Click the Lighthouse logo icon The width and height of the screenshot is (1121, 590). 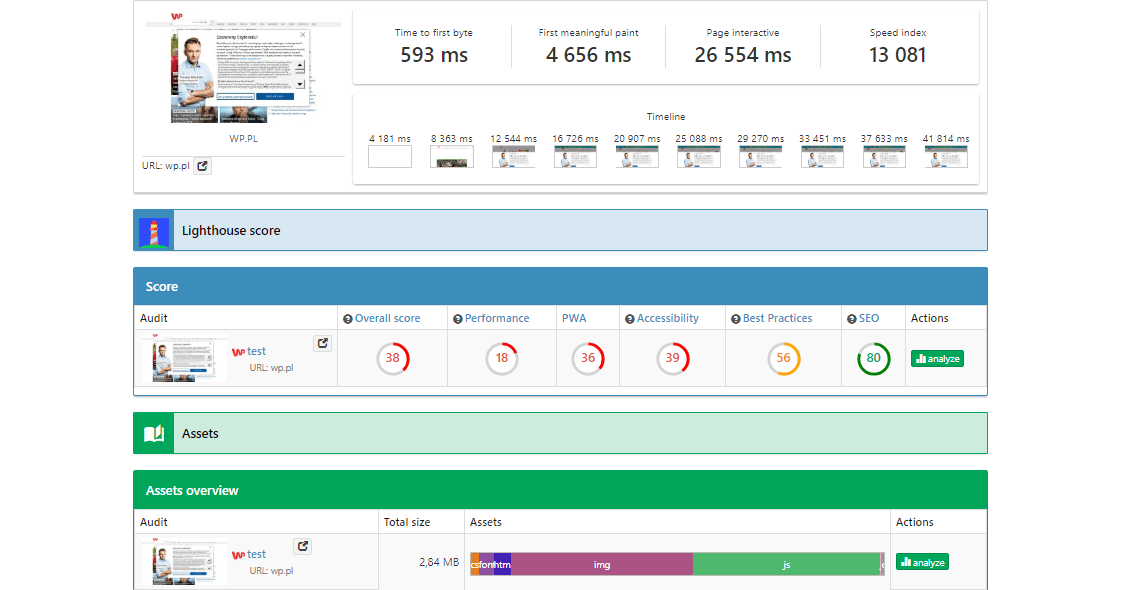tap(154, 230)
